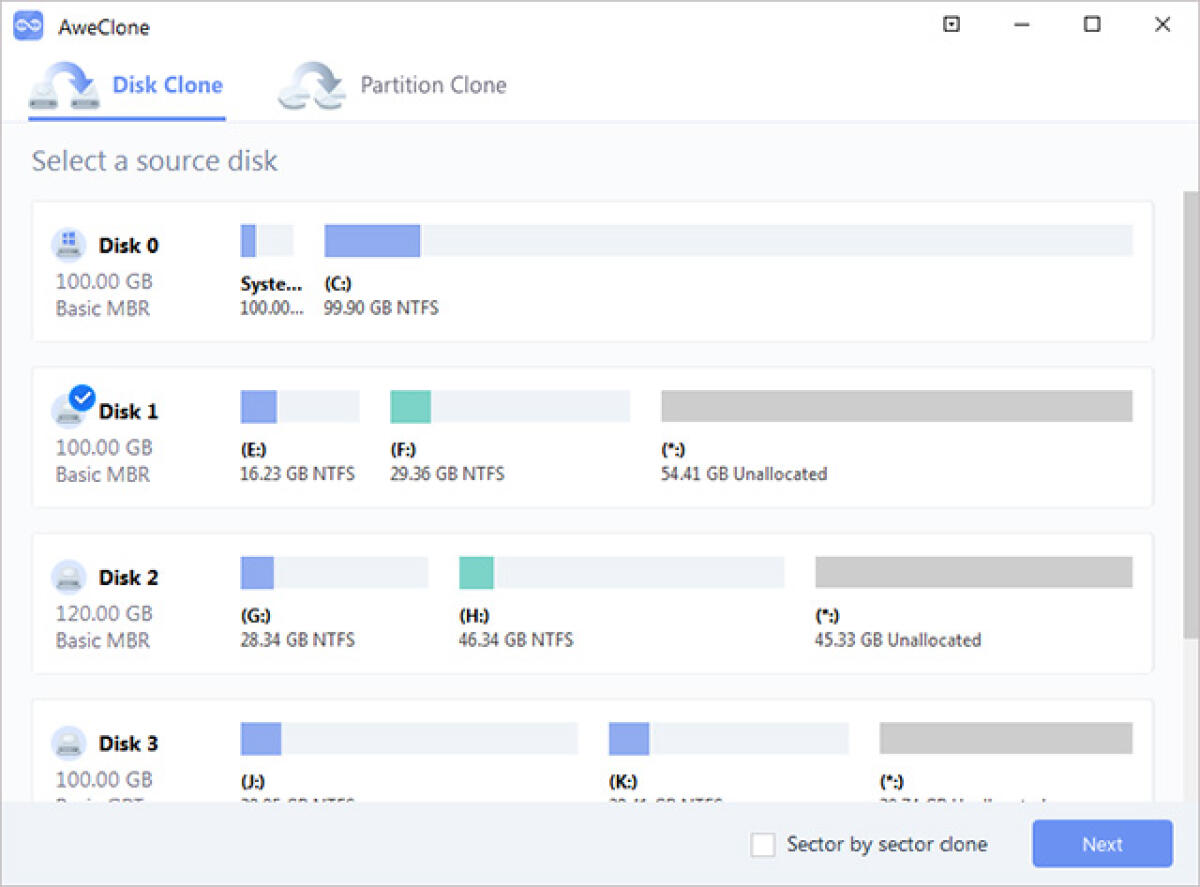Switch to the Partition Clone tab
The width and height of the screenshot is (1200, 887).
[433, 85]
